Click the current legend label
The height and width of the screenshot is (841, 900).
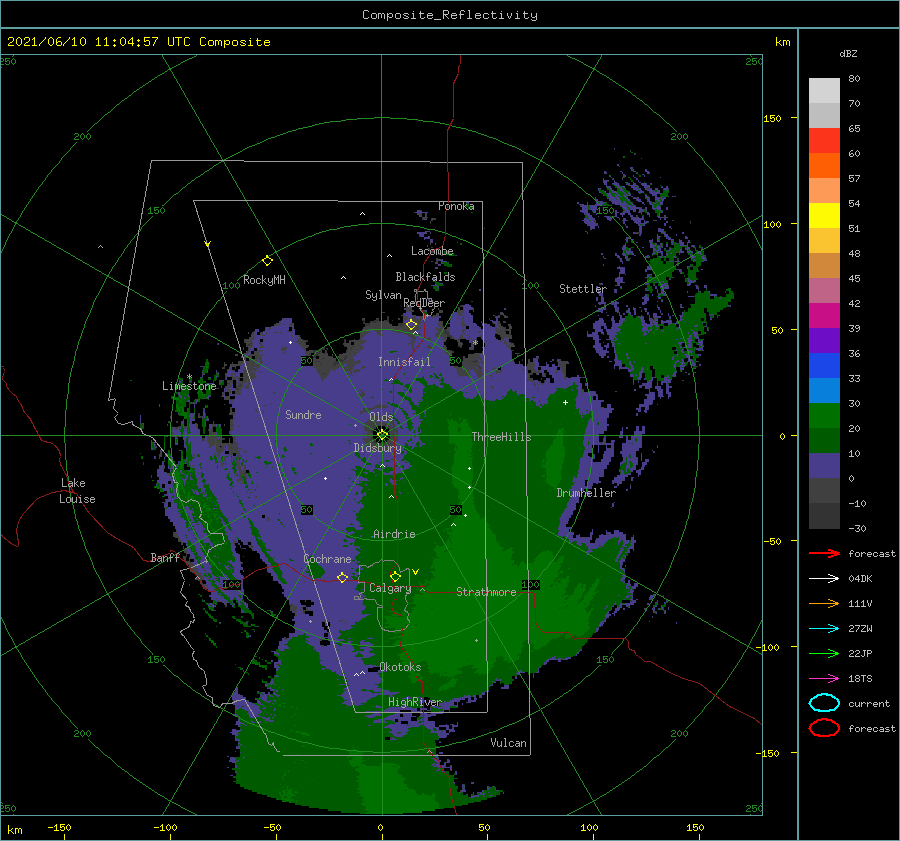[x=869, y=703]
